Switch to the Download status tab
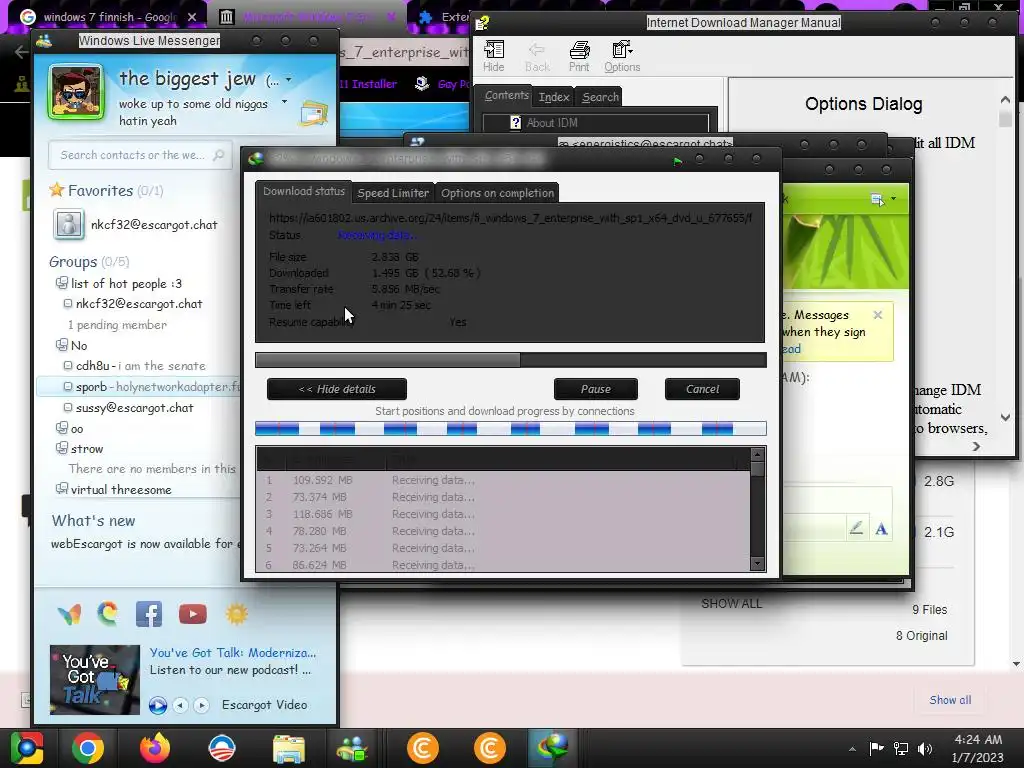Viewport: 1024px width, 768px height. [304, 191]
